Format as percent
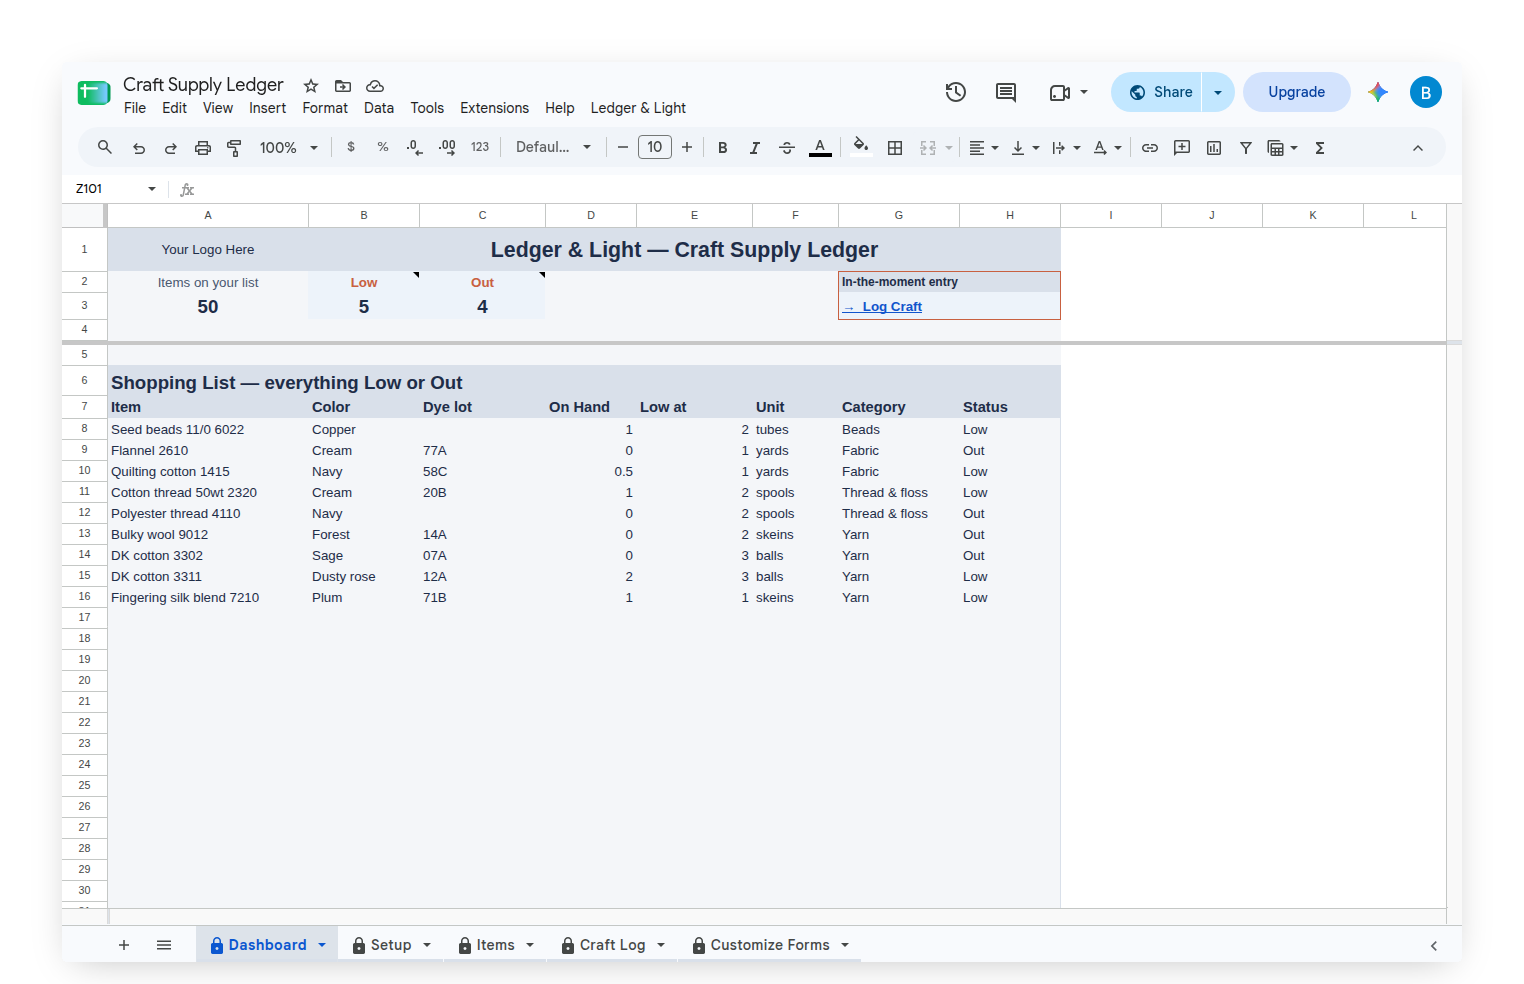The width and height of the screenshot is (1524, 984). (x=383, y=147)
